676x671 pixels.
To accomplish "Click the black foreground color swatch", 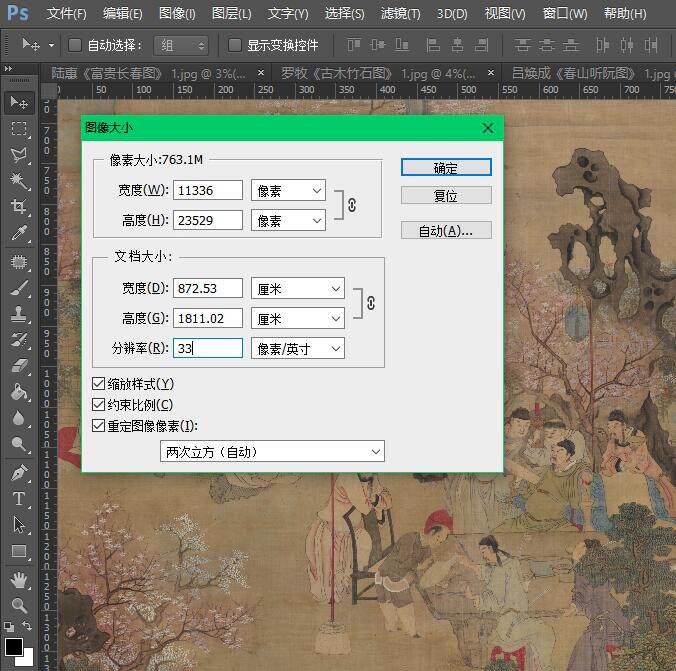I will click(14, 647).
